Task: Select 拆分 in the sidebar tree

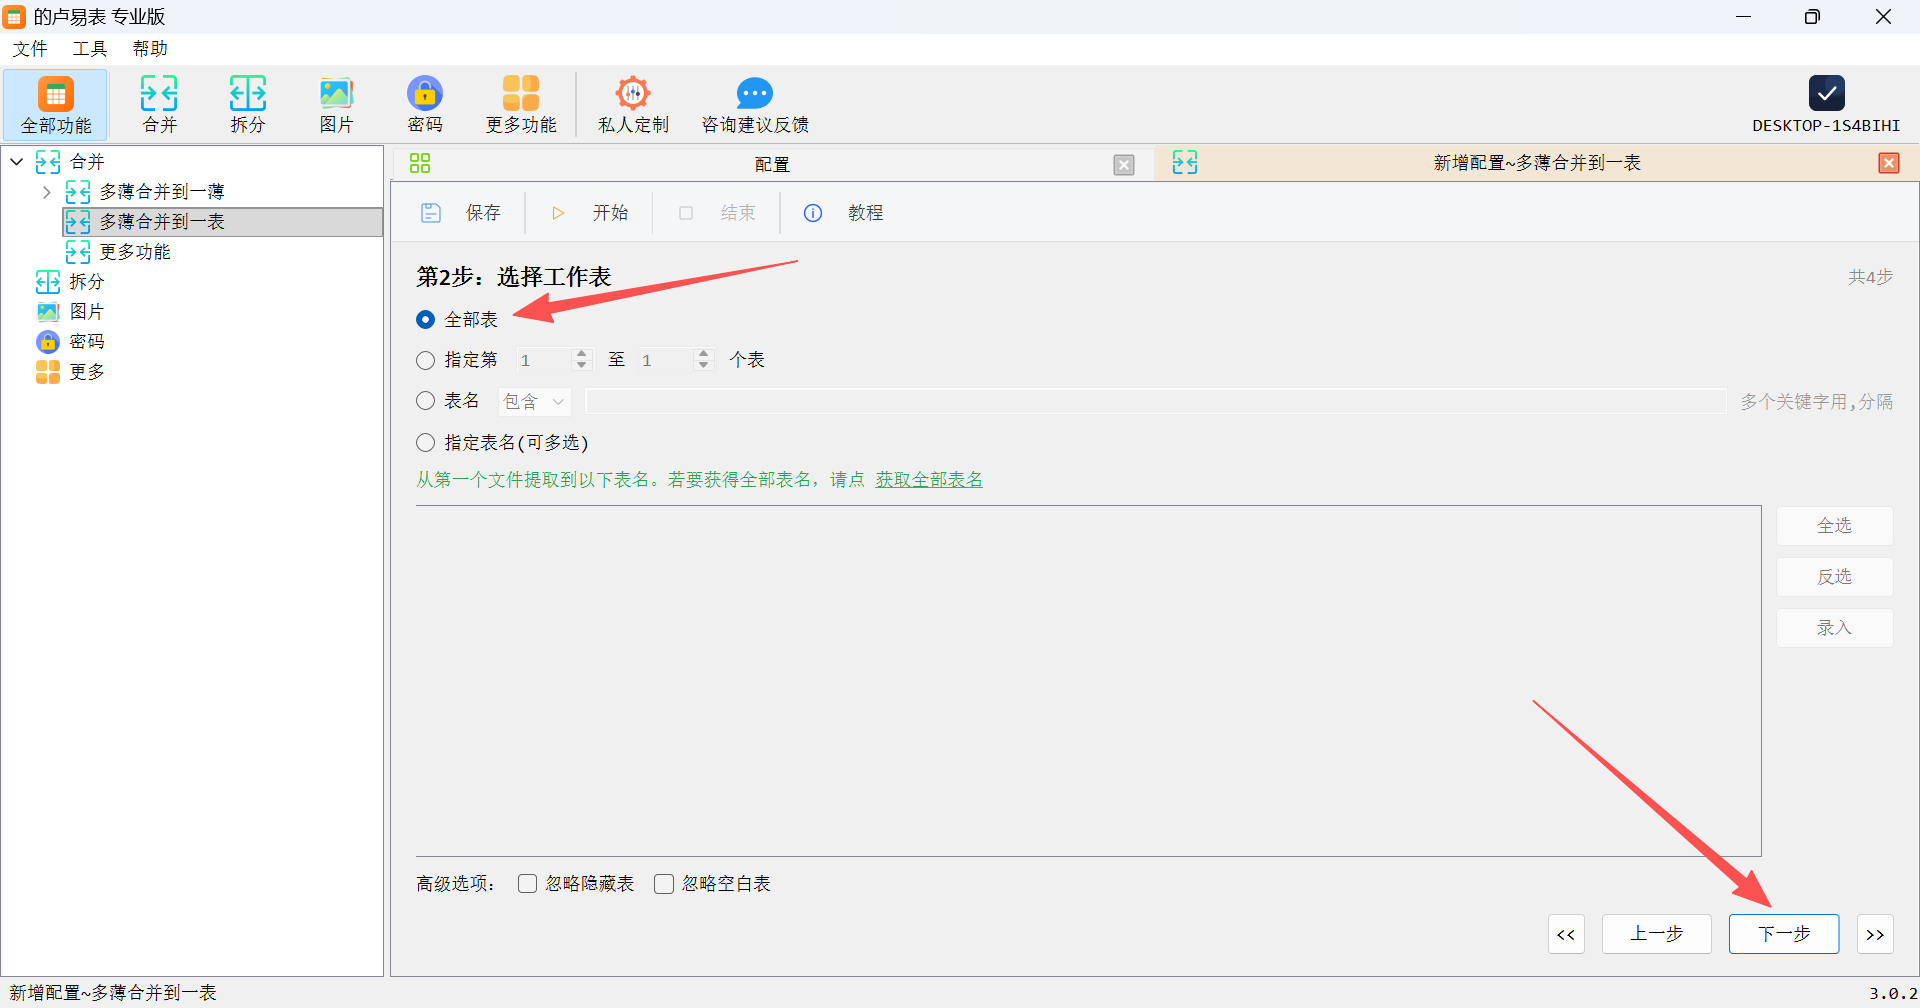Action: 86,282
